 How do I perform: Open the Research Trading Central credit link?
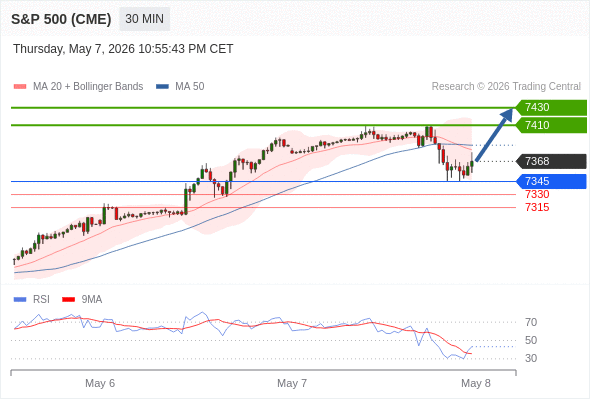click(506, 87)
